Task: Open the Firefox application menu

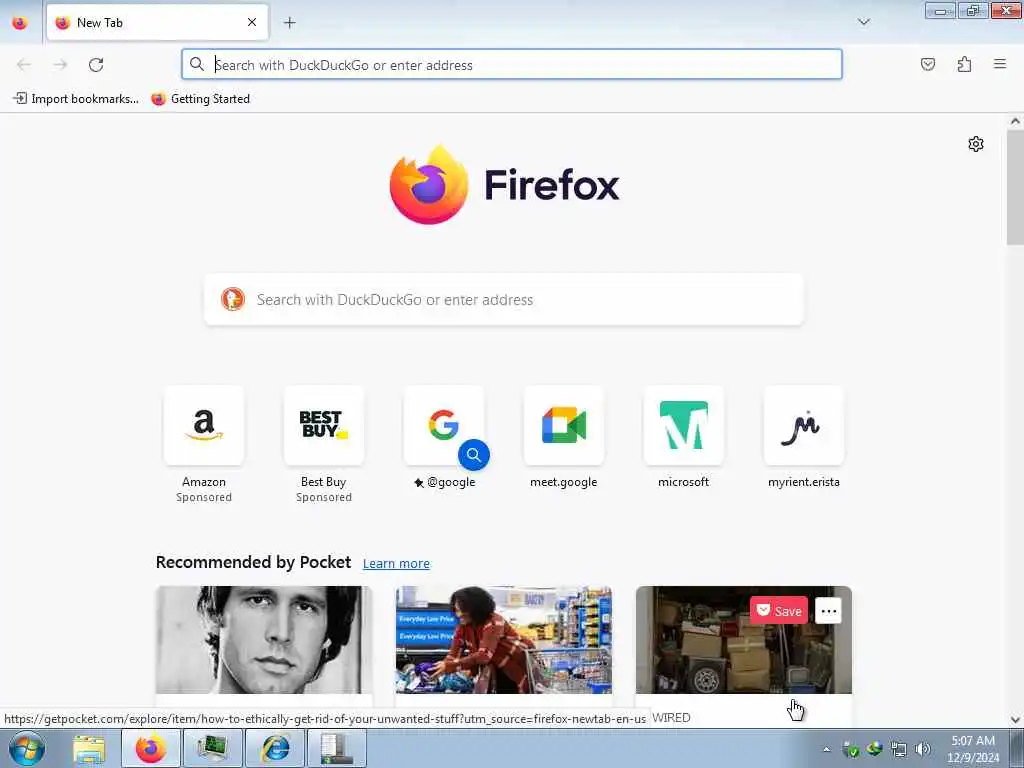Action: [x=999, y=64]
